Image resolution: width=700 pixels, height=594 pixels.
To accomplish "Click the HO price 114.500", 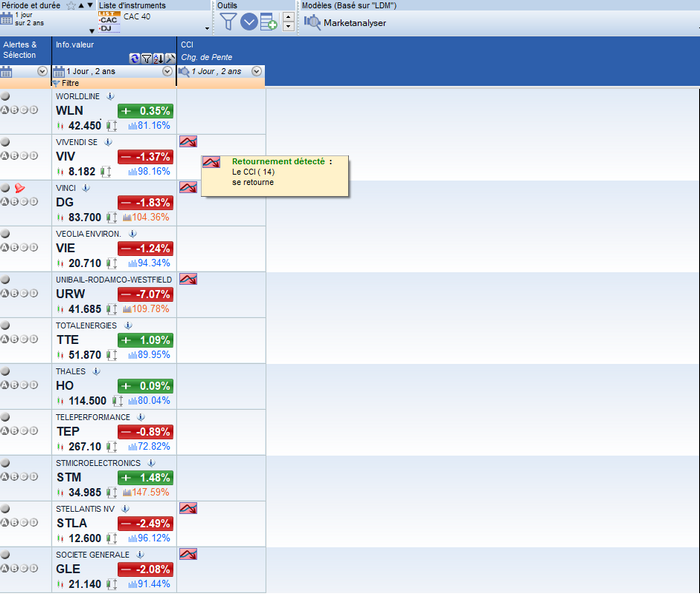I will (88, 401).
